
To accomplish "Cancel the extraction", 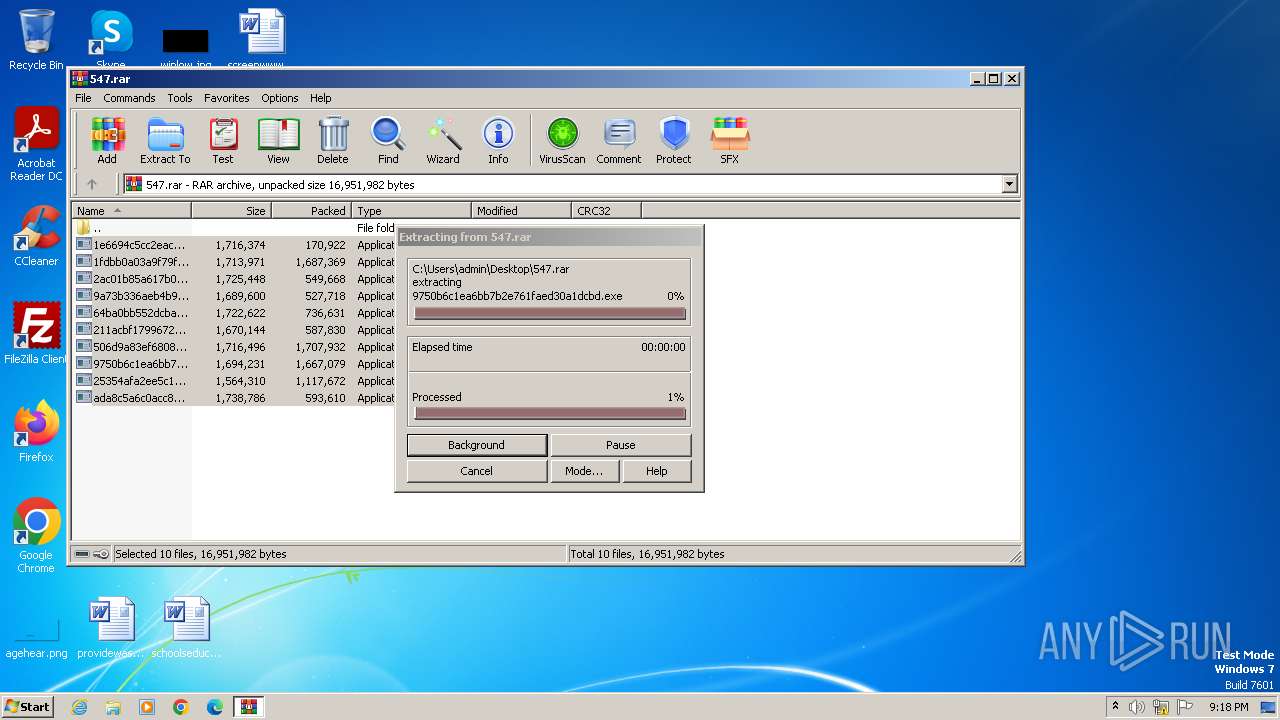I will point(477,471).
